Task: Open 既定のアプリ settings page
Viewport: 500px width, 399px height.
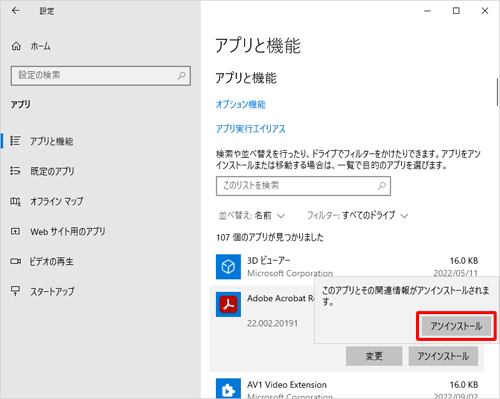Action: 52,171
